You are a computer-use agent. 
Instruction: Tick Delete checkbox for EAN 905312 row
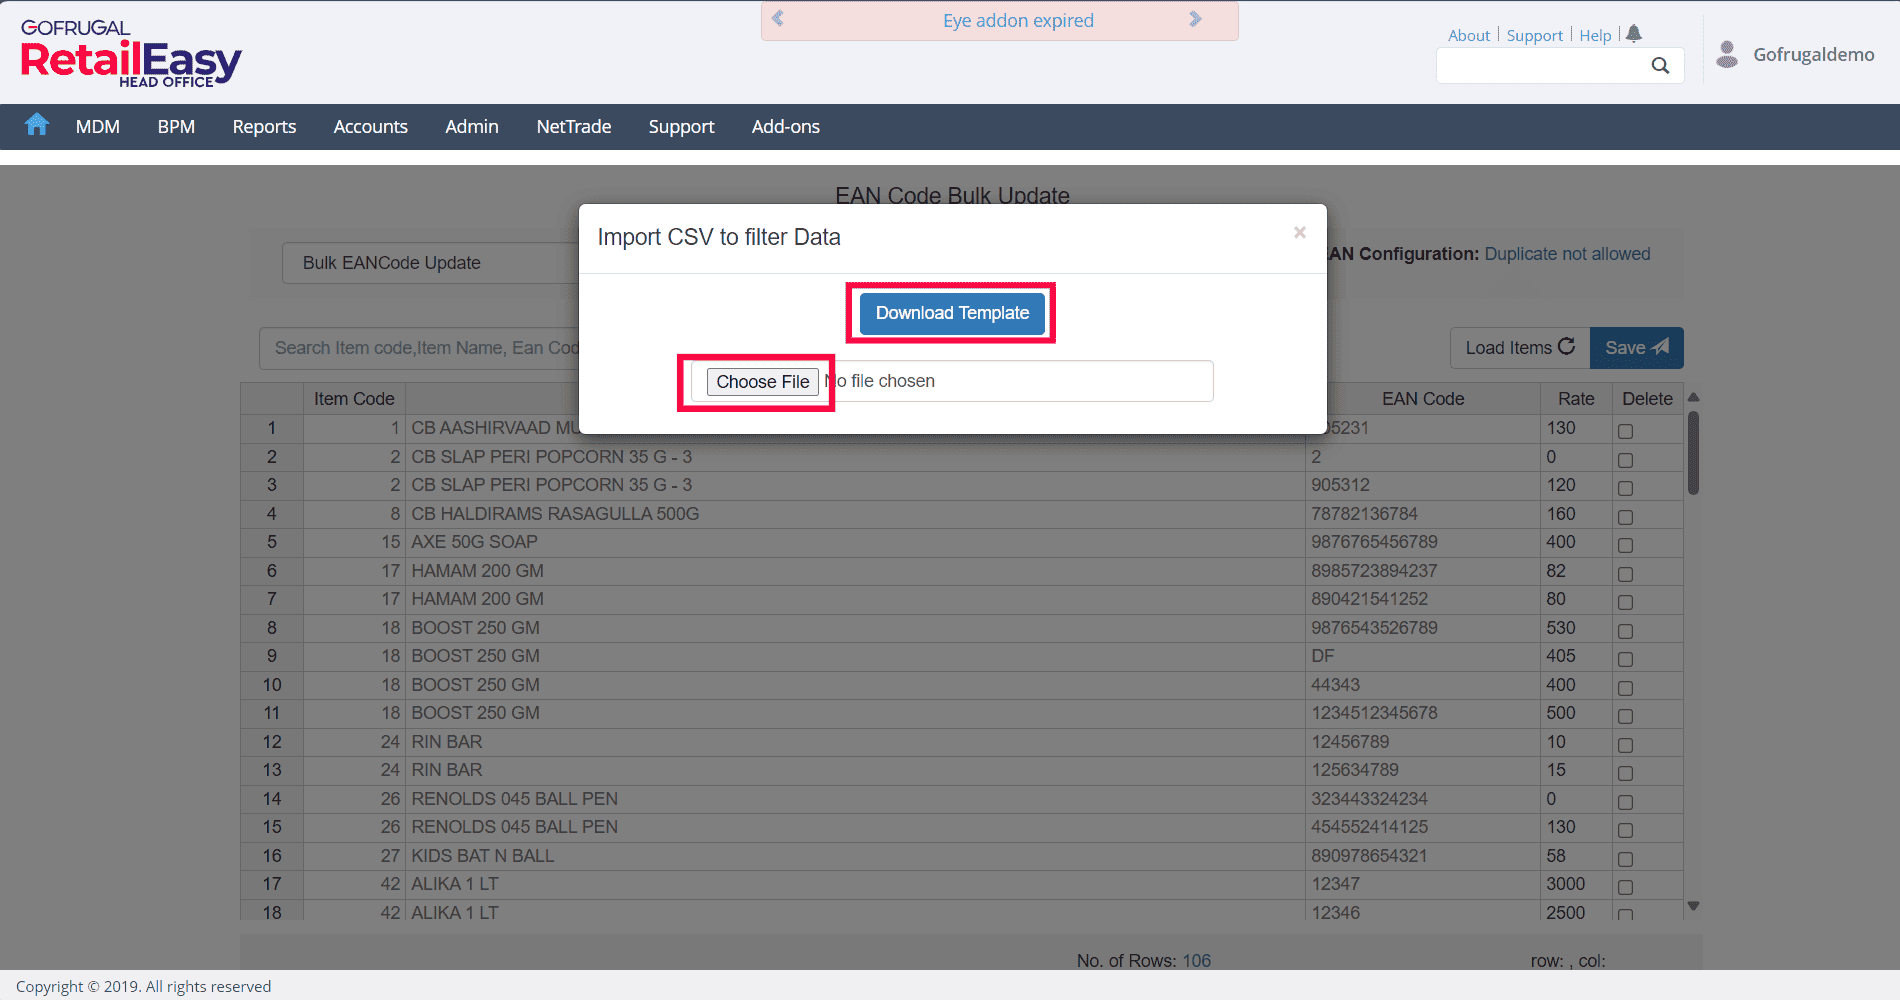pyautogui.click(x=1626, y=488)
